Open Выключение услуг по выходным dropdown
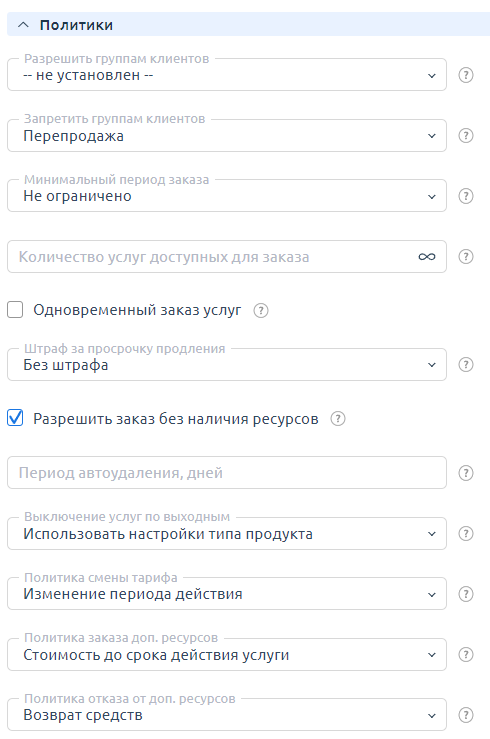 [227, 534]
